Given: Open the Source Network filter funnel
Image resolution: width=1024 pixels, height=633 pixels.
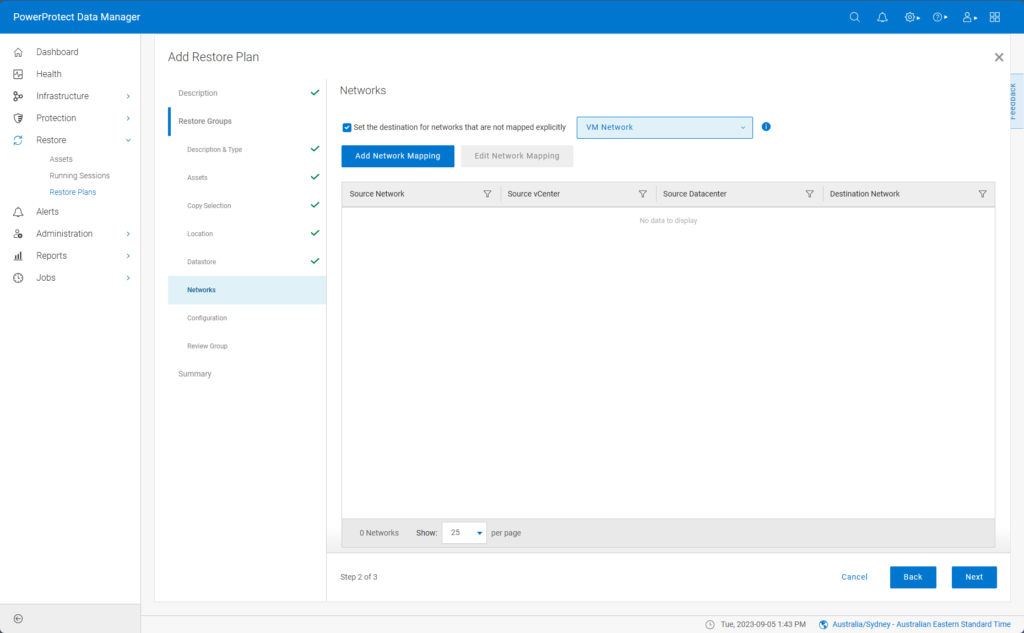Looking at the screenshot, I should tap(487, 193).
